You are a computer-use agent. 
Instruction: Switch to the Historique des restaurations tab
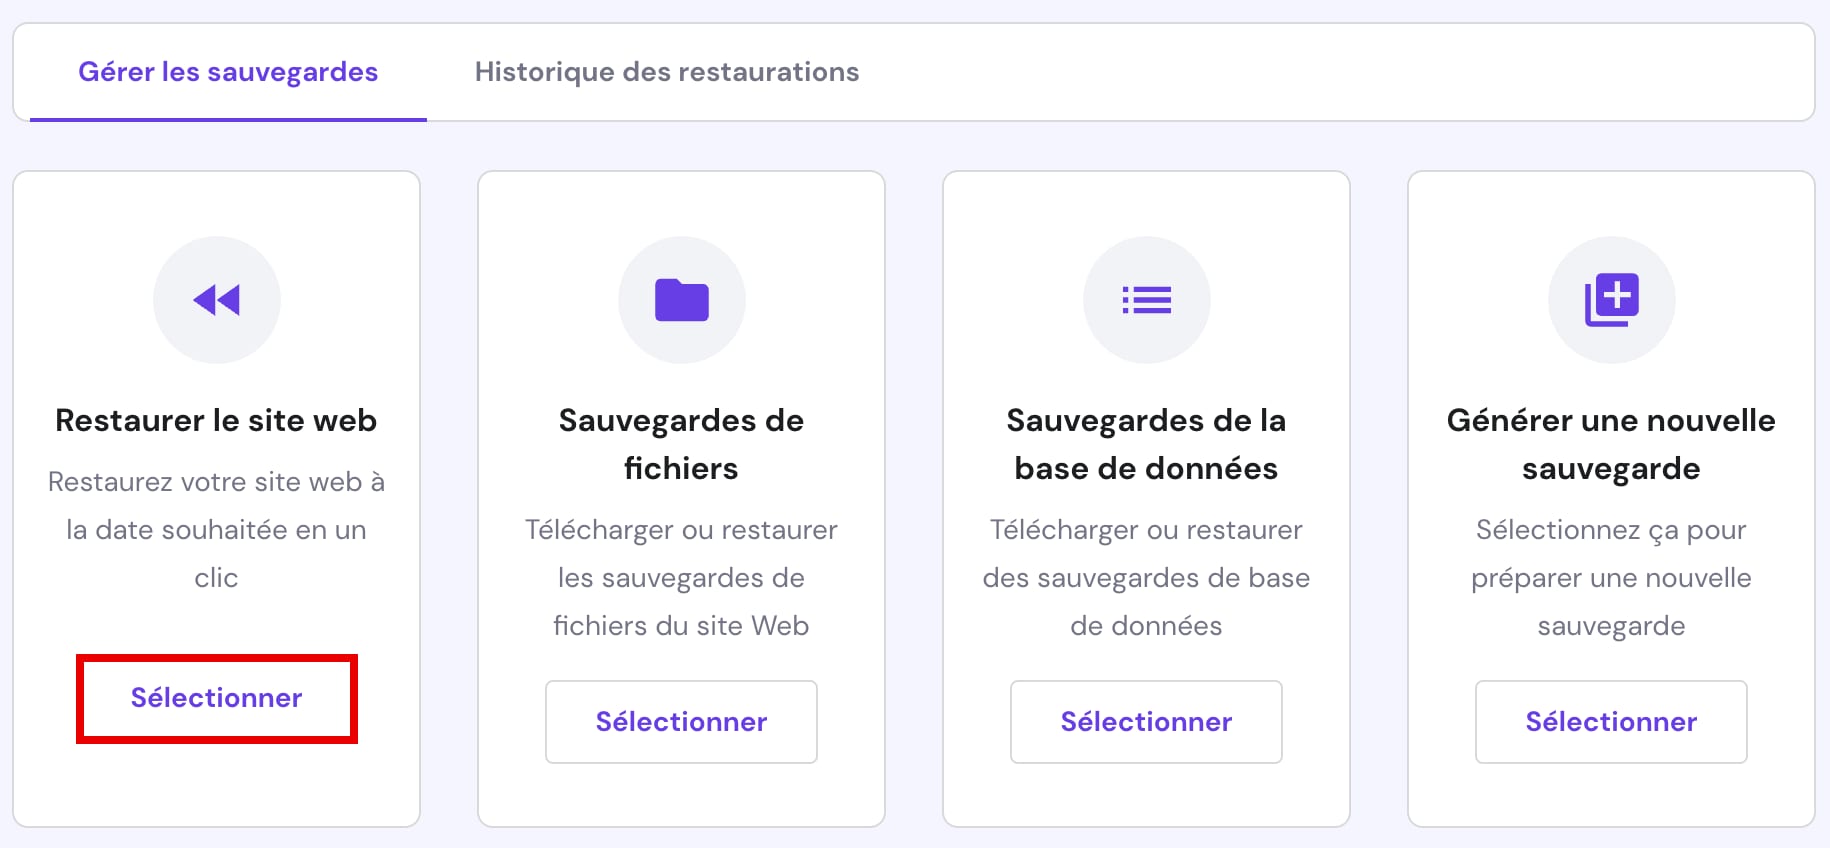[667, 71]
